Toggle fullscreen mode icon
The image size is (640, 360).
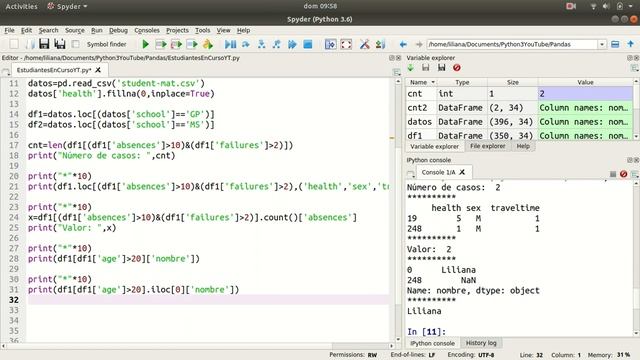click(346, 44)
